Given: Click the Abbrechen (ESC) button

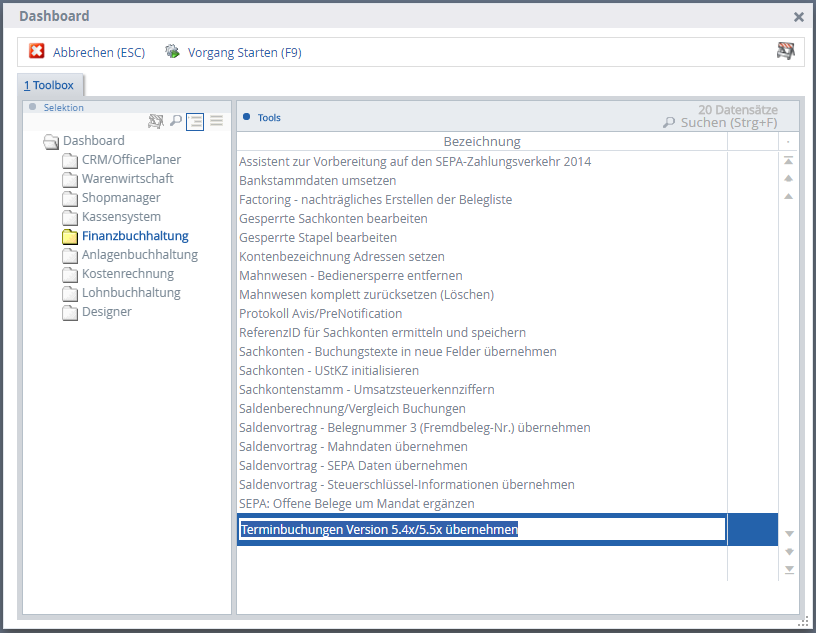Looking at the screenshot, I should click(98, 52).
